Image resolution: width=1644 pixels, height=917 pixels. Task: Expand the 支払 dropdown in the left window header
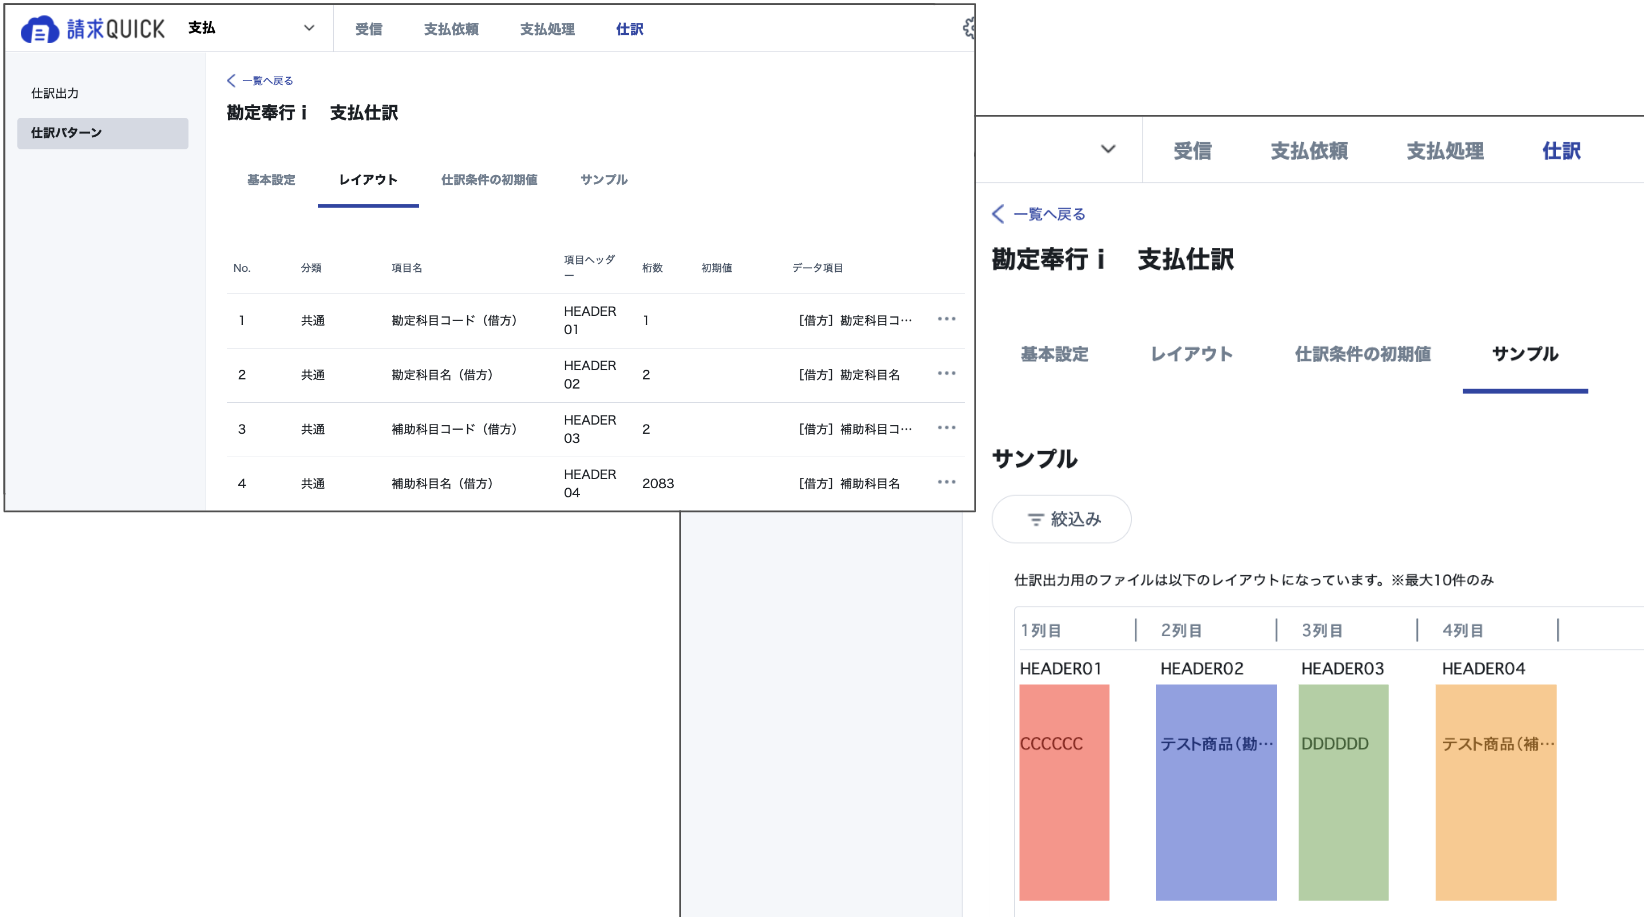(x=309, y=28)
